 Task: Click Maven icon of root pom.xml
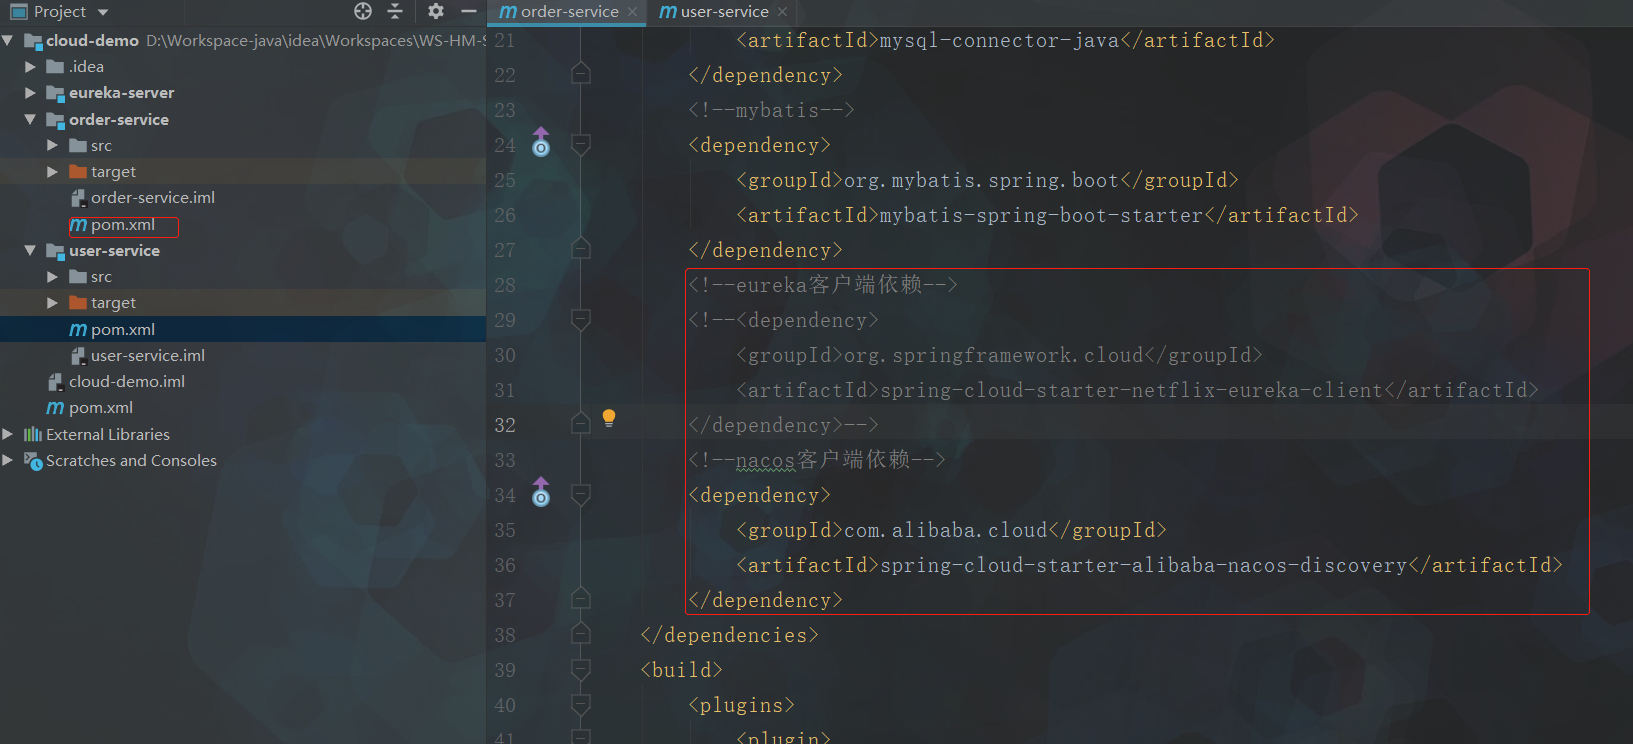55,408
